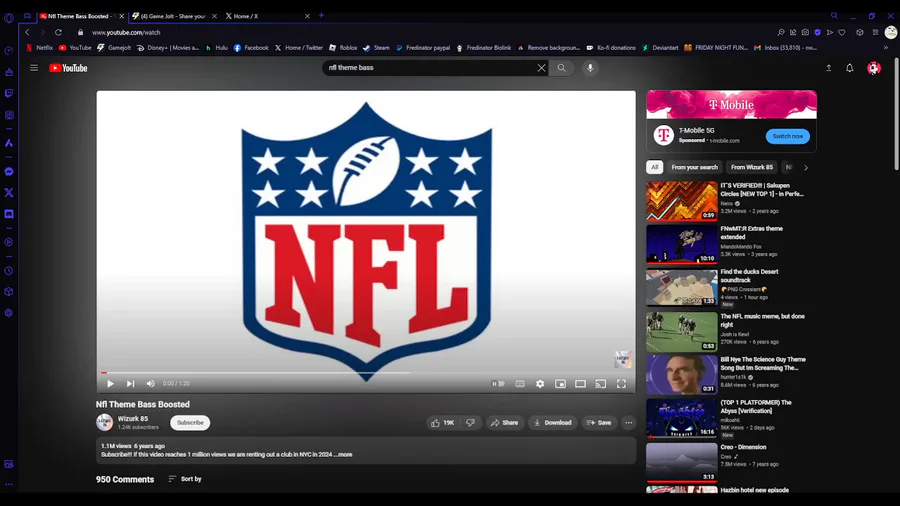Image resolution: width=900 pixels, height=506 pixels.
Task: Like the video with 19K likes
Action: pos(443,423)
